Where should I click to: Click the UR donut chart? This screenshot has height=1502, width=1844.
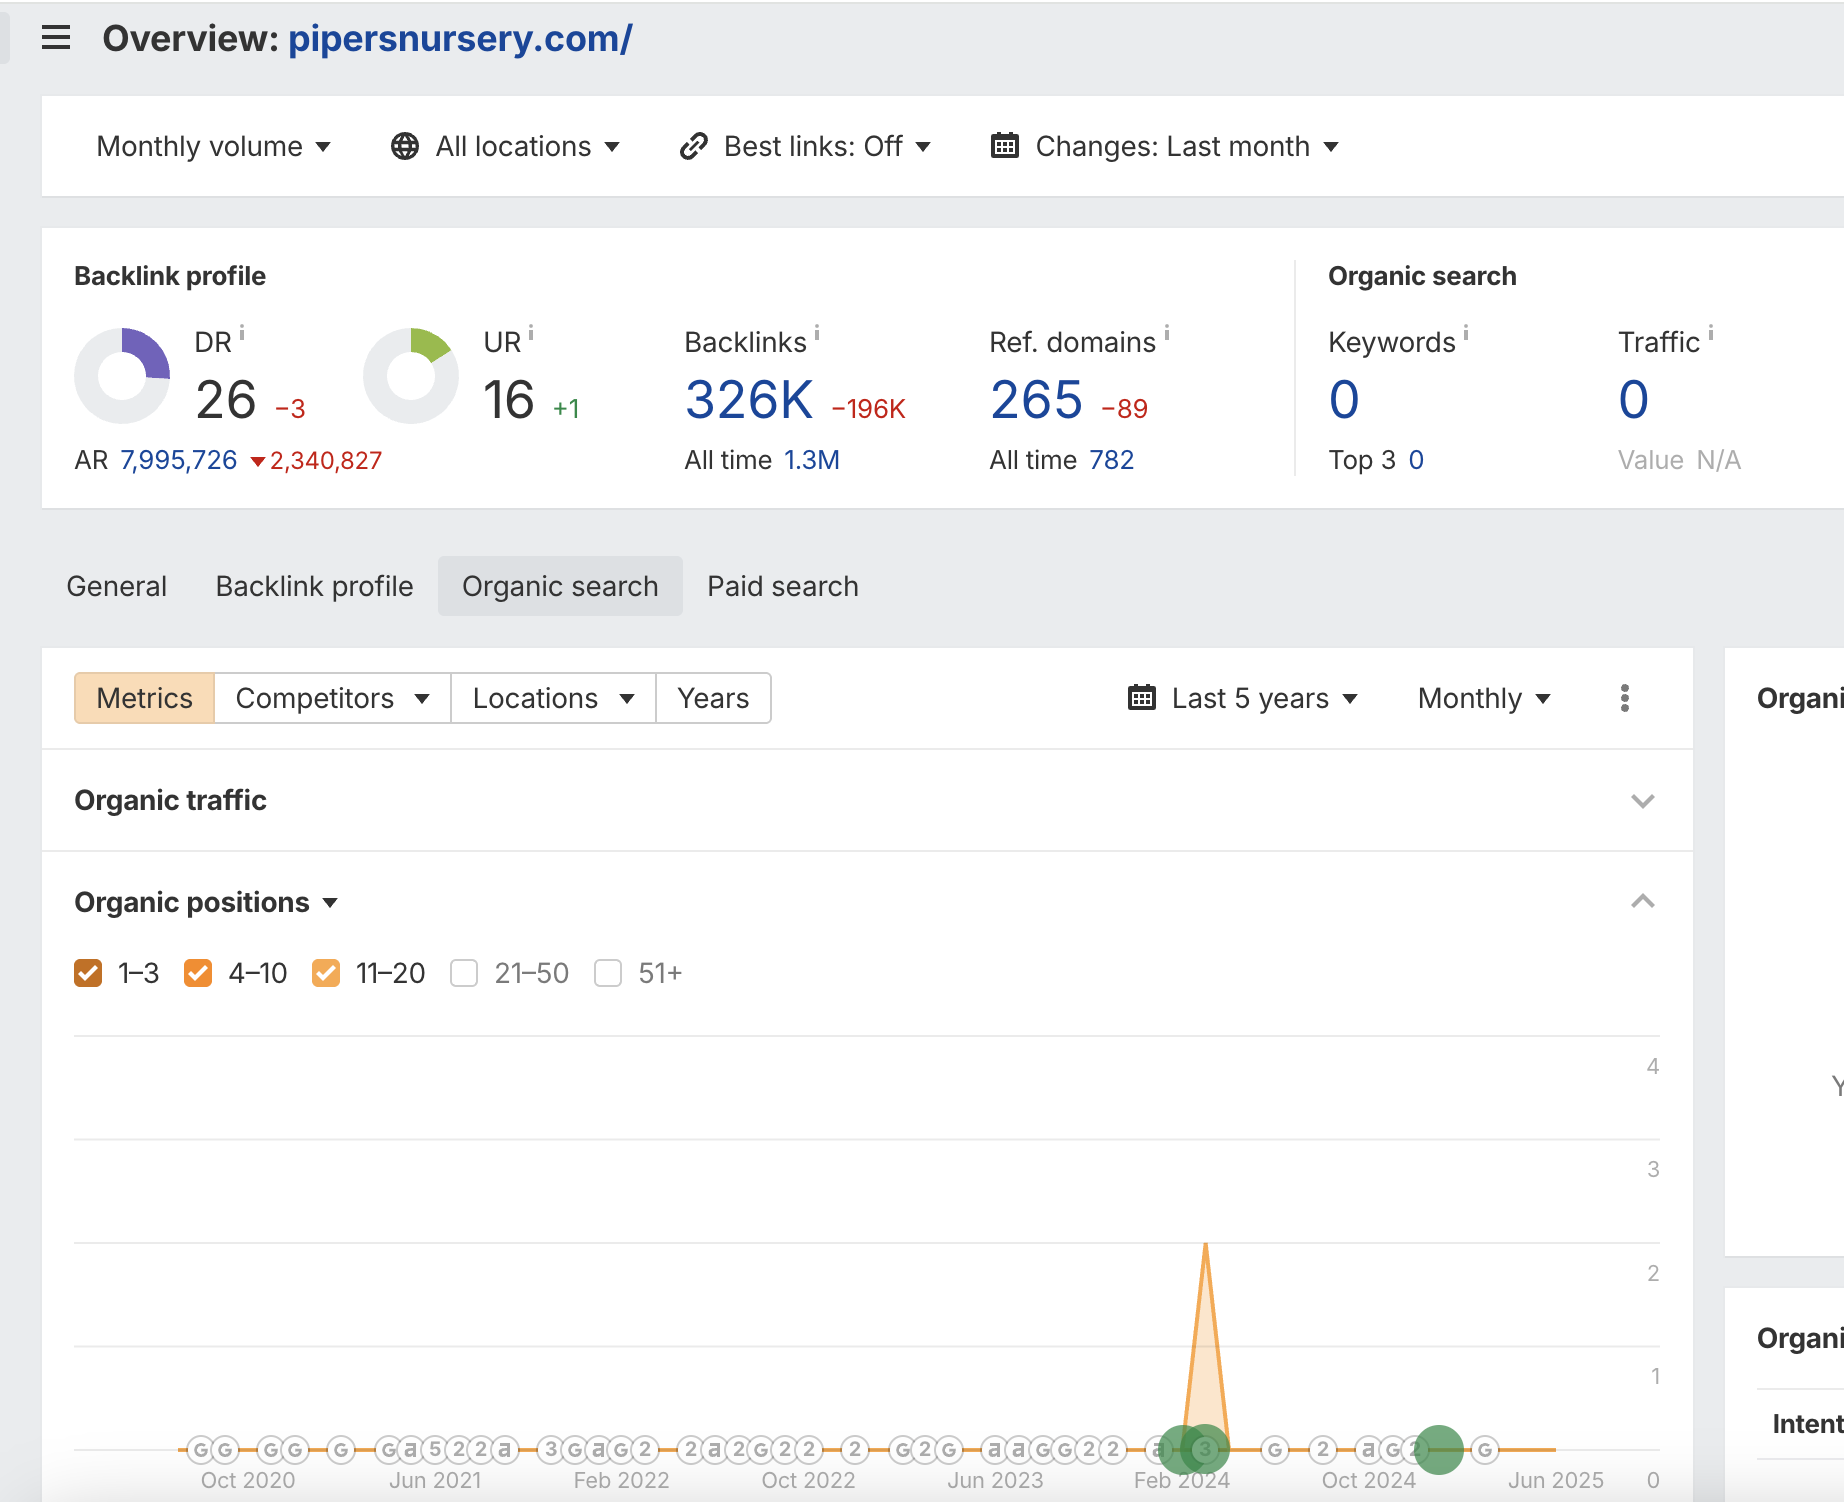(x=411, y=376)
